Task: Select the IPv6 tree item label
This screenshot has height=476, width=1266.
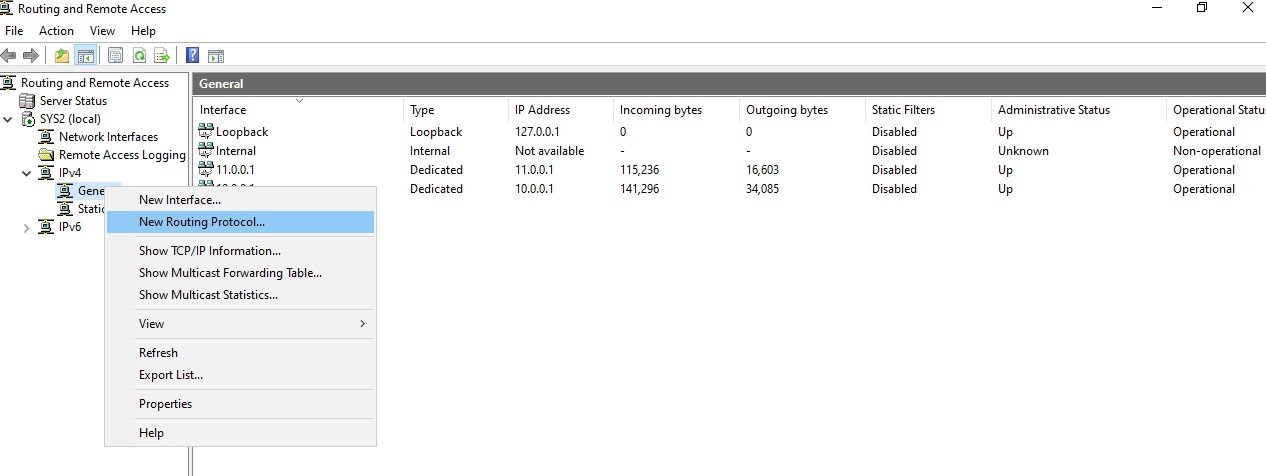Action: click(70, 227)
